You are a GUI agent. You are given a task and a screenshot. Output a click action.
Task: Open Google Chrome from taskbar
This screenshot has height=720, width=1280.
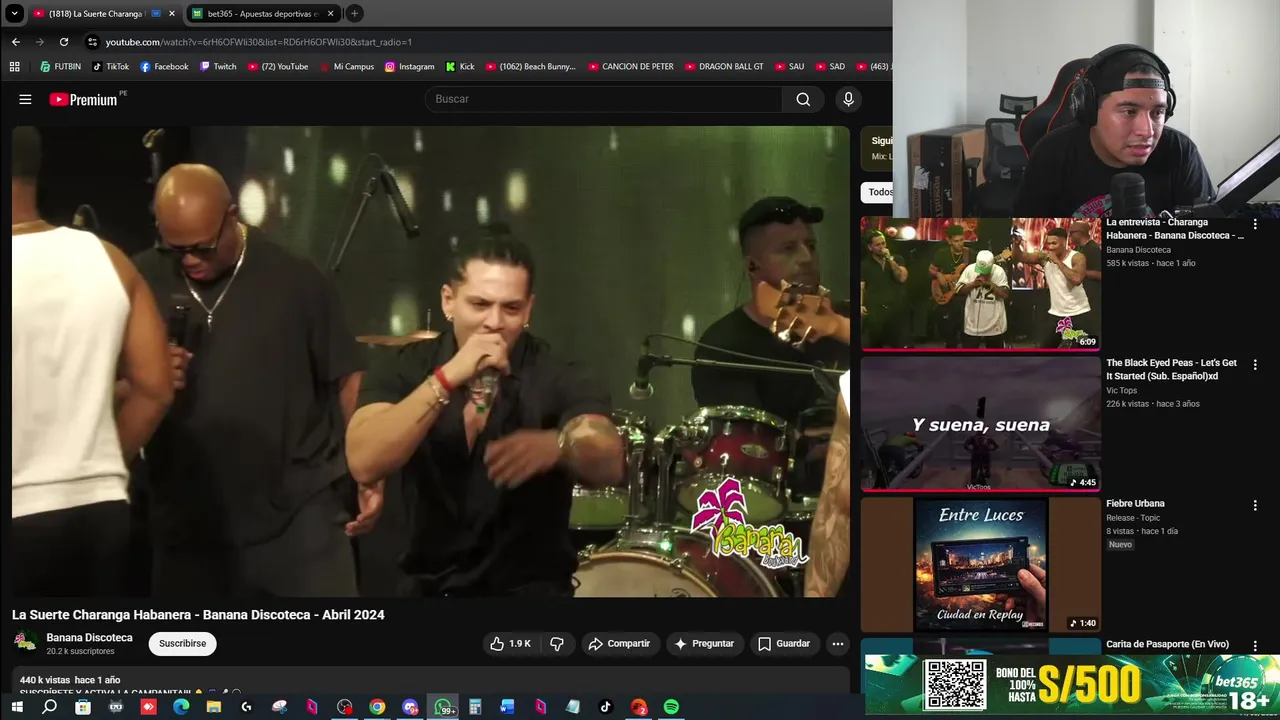(x=377, y=707)
